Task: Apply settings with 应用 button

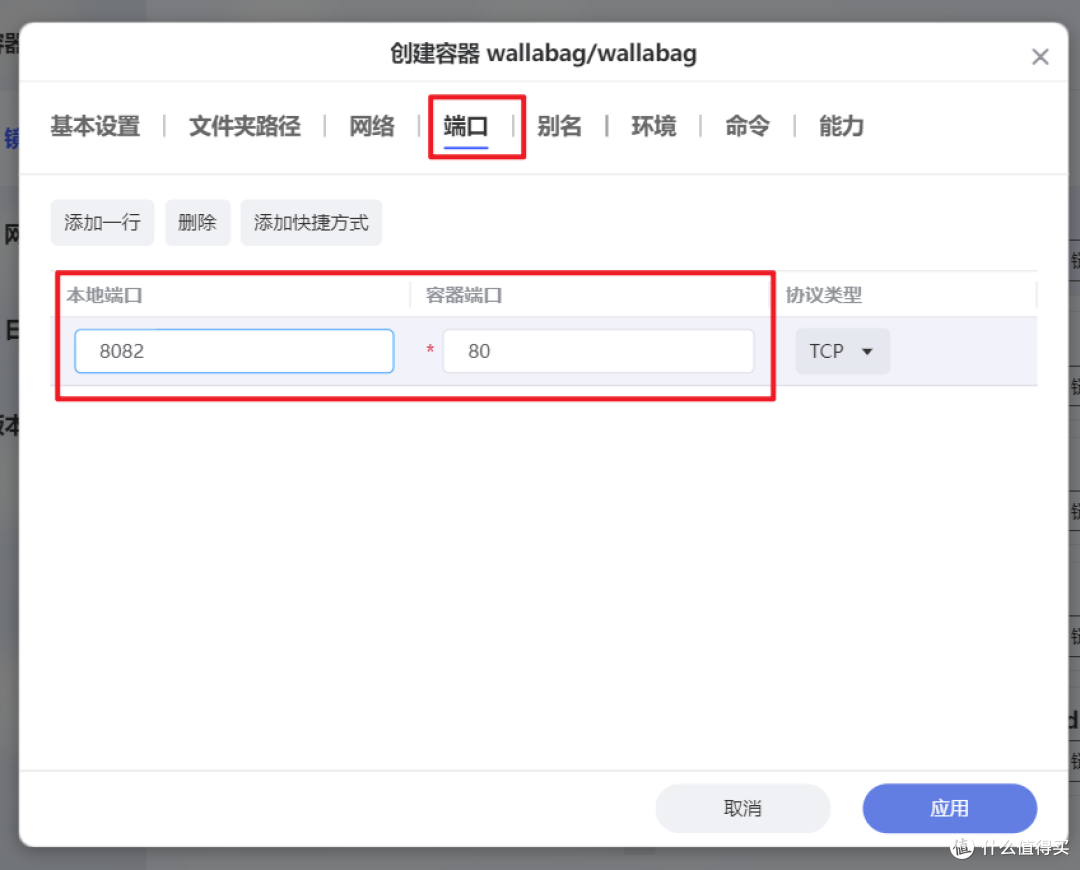Action: [949, 808]
